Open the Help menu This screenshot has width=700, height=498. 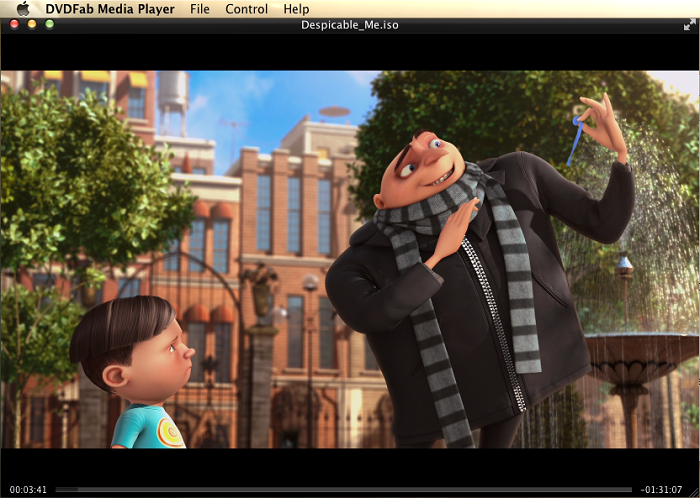pyautogui.click(x=296, y=9)
